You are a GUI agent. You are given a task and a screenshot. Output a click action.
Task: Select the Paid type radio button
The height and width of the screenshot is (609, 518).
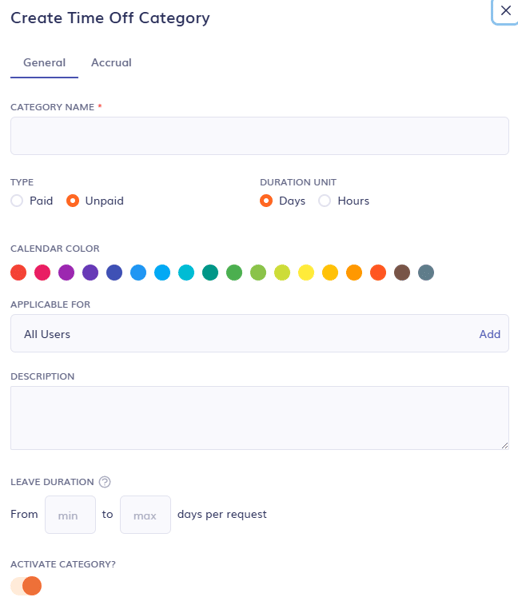[17, 201]
